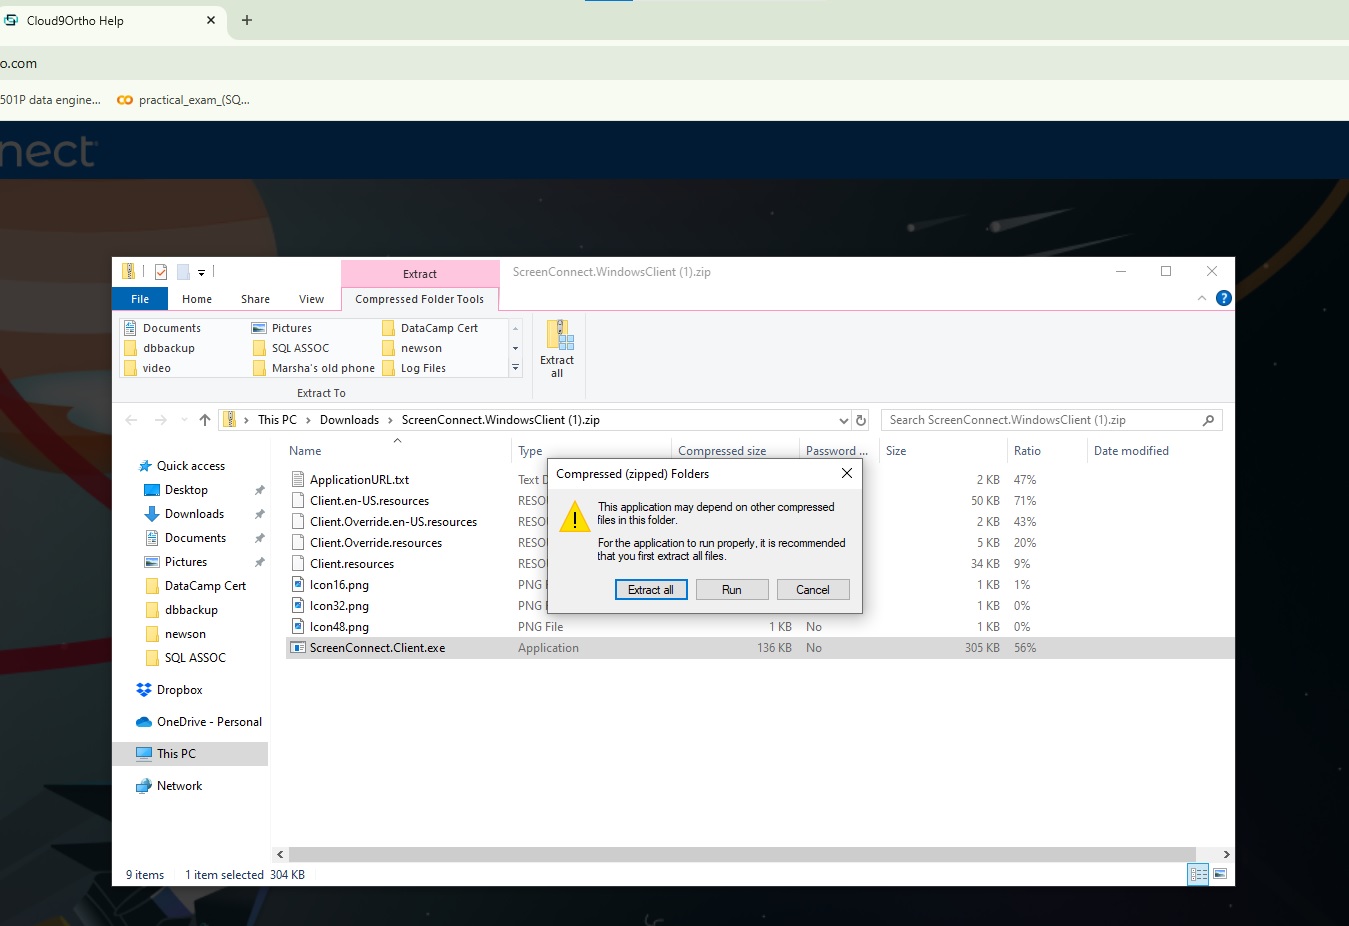Click the horizontal scrollbar right arrow
The width and height of the screenshot is (1349, 926).
1226,855
